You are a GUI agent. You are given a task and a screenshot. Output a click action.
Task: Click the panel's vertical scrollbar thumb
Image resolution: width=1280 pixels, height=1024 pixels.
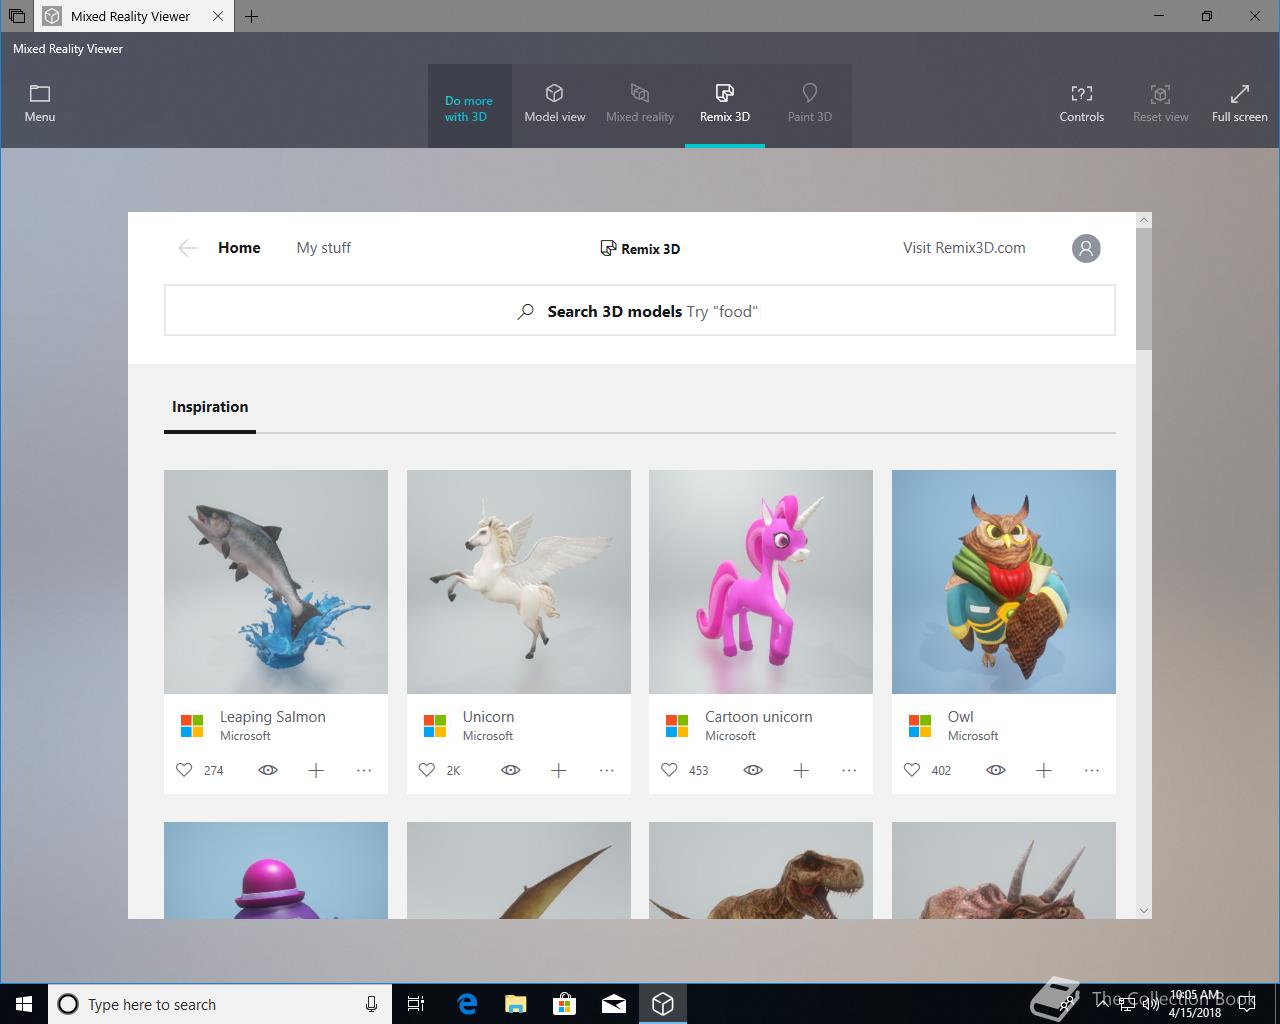tap(1144, 289)
